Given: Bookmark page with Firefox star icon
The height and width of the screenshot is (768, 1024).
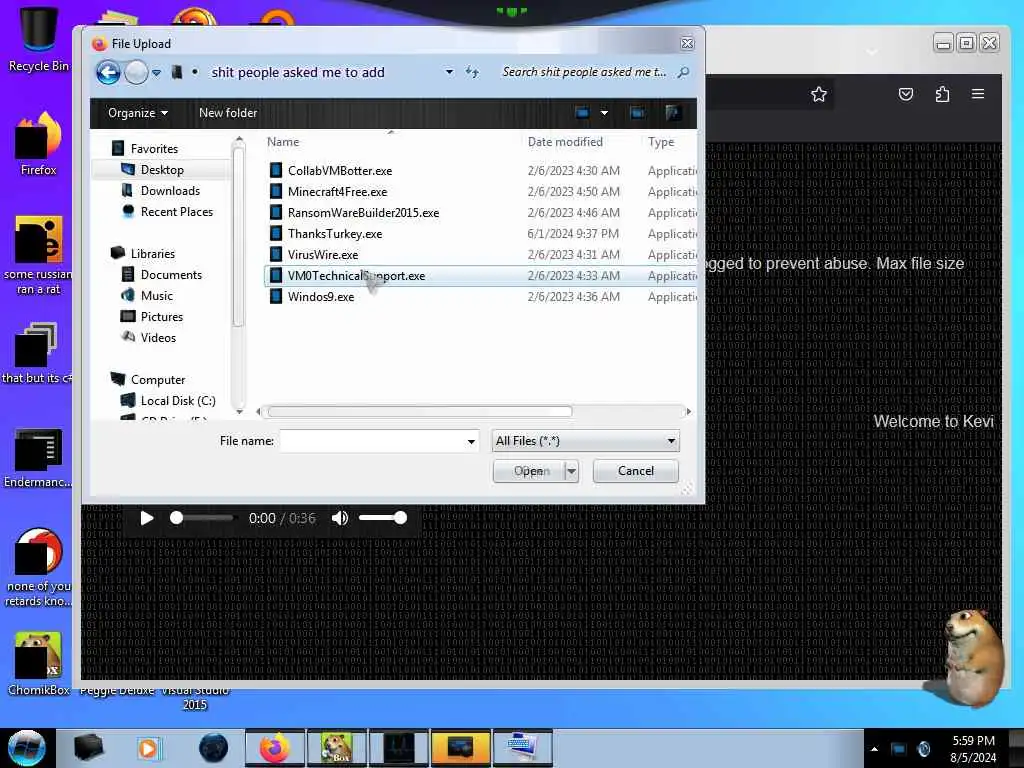Looking at the screenshot, I should click(818, 94).
